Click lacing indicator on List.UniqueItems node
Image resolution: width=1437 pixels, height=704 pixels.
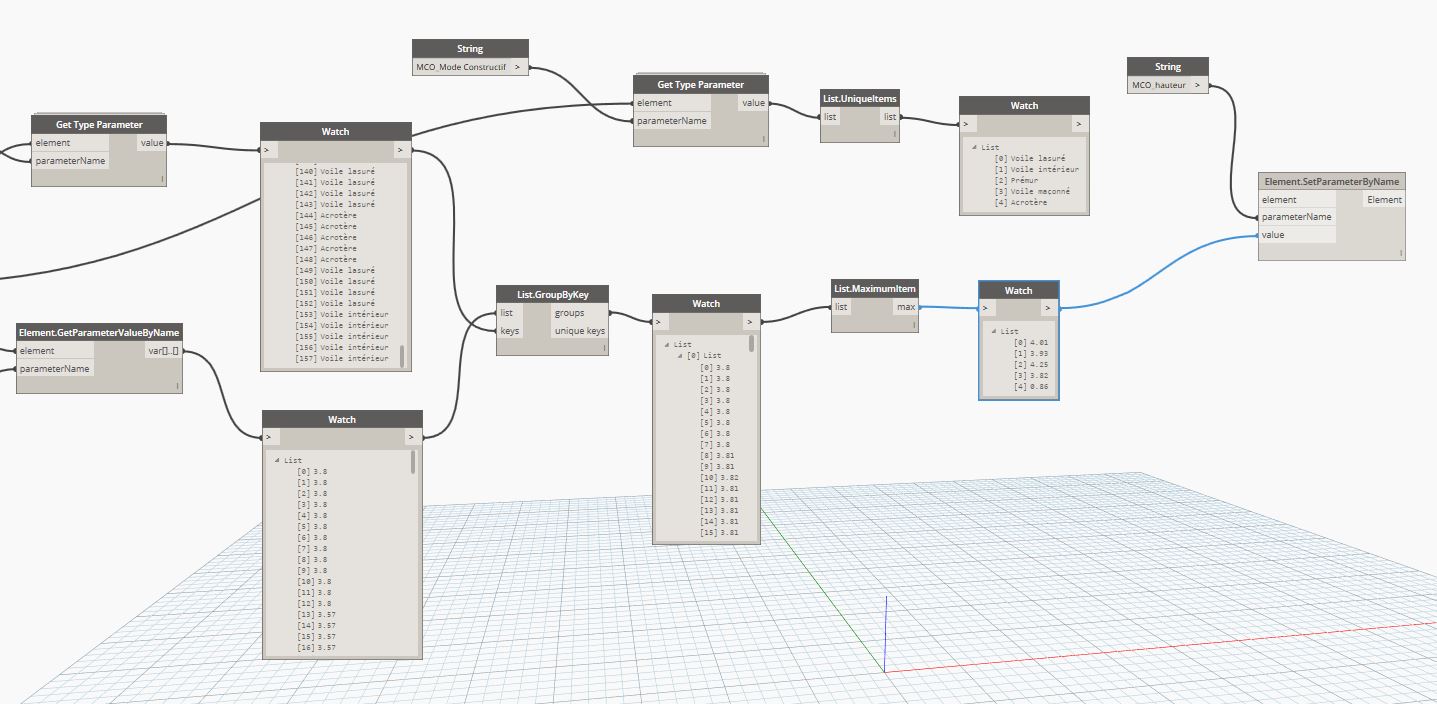pyautogui.click(x=894, y=133)
